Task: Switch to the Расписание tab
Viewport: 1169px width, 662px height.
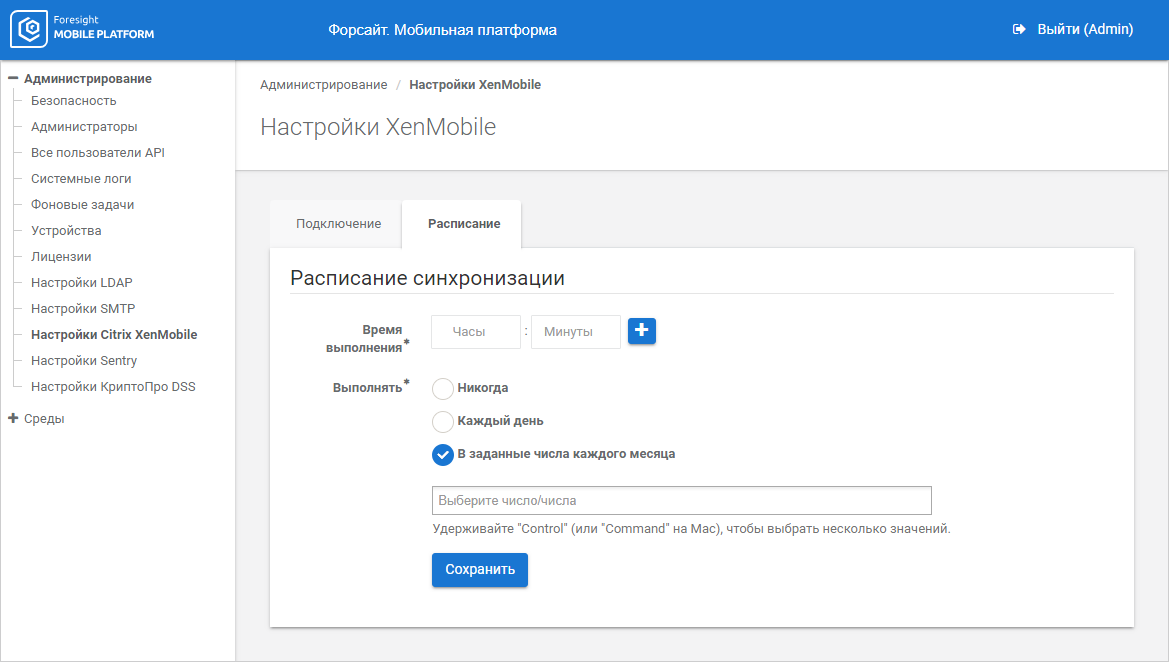Action: (x=464, y=224)
